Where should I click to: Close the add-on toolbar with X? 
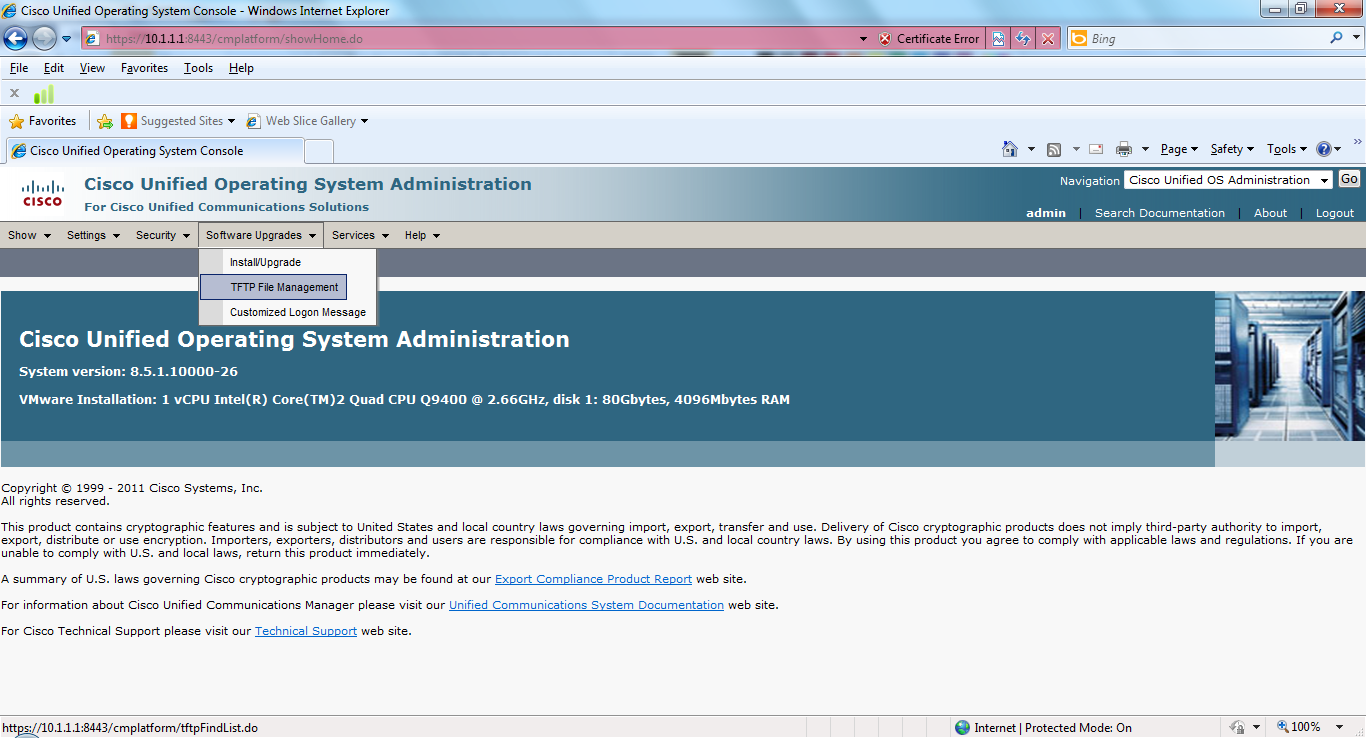[14, 93]
